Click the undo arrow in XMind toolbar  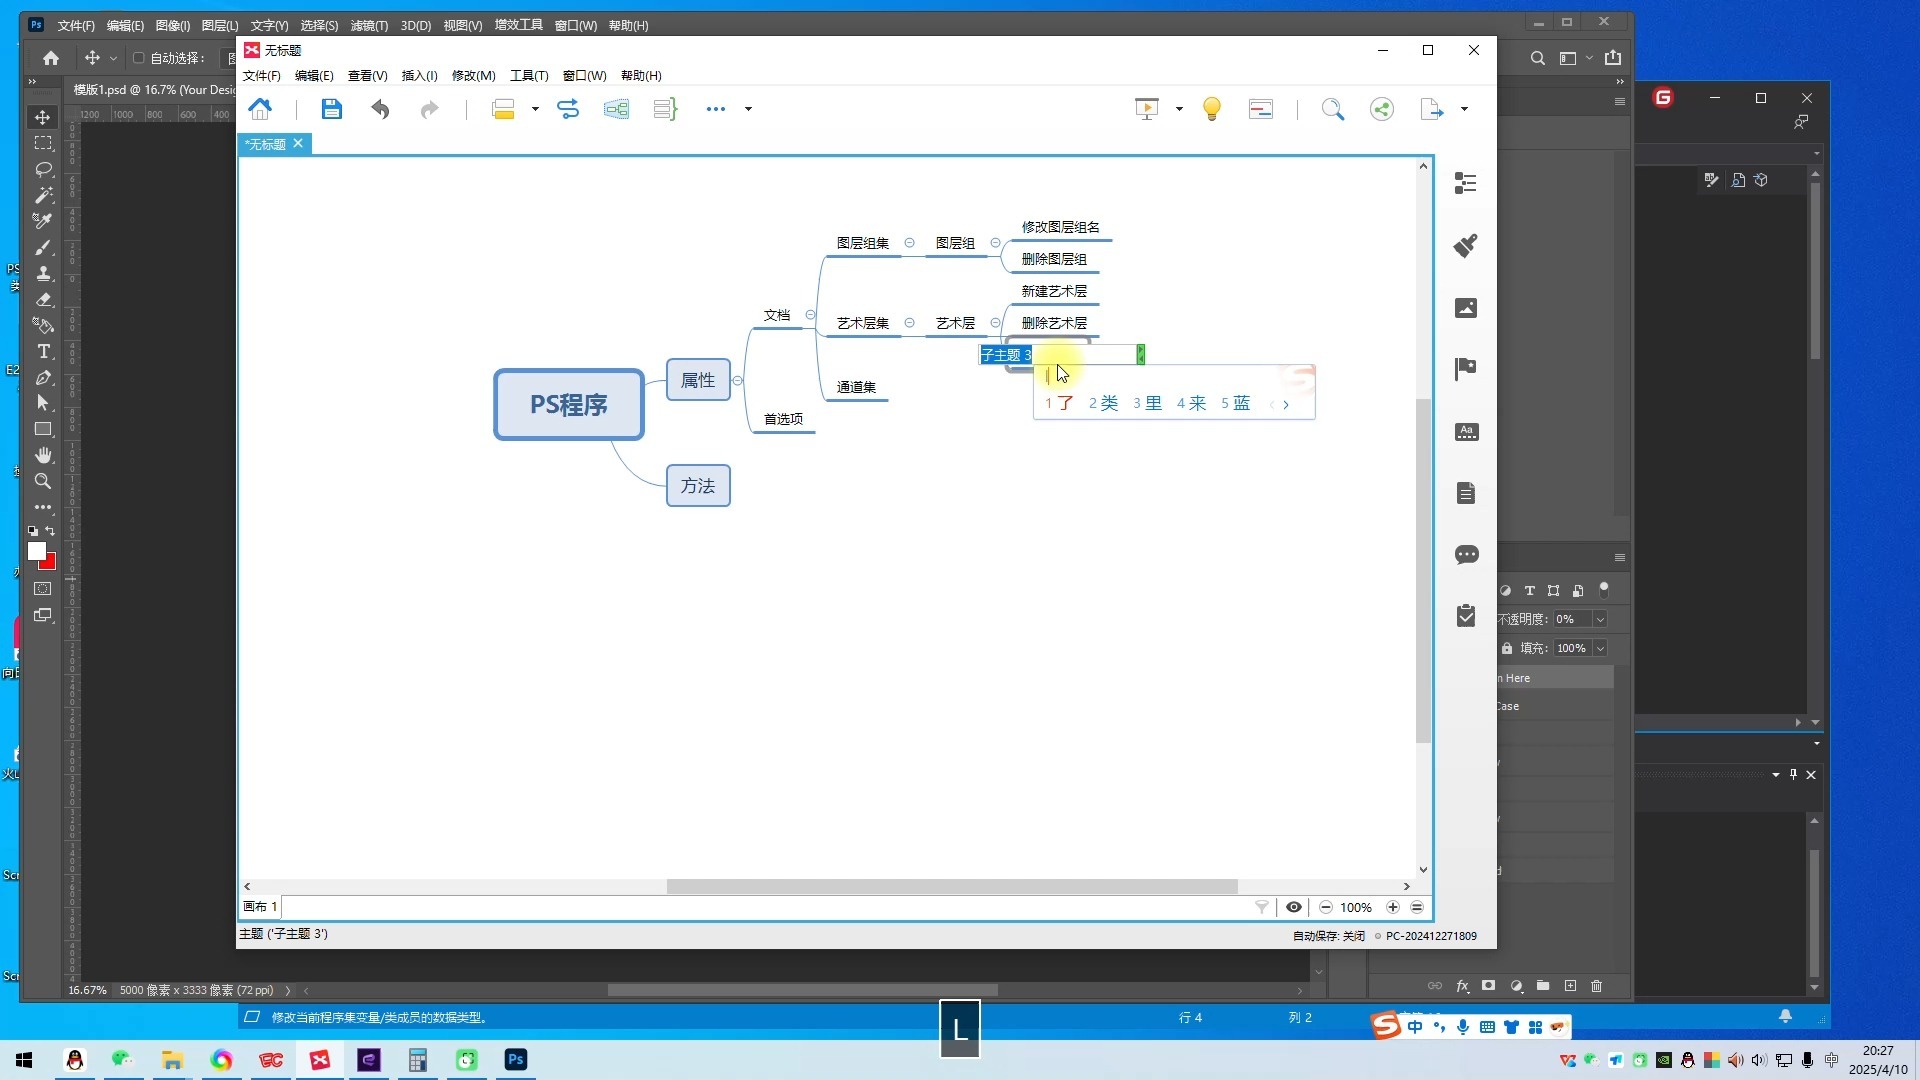click(x=380, y=109)
